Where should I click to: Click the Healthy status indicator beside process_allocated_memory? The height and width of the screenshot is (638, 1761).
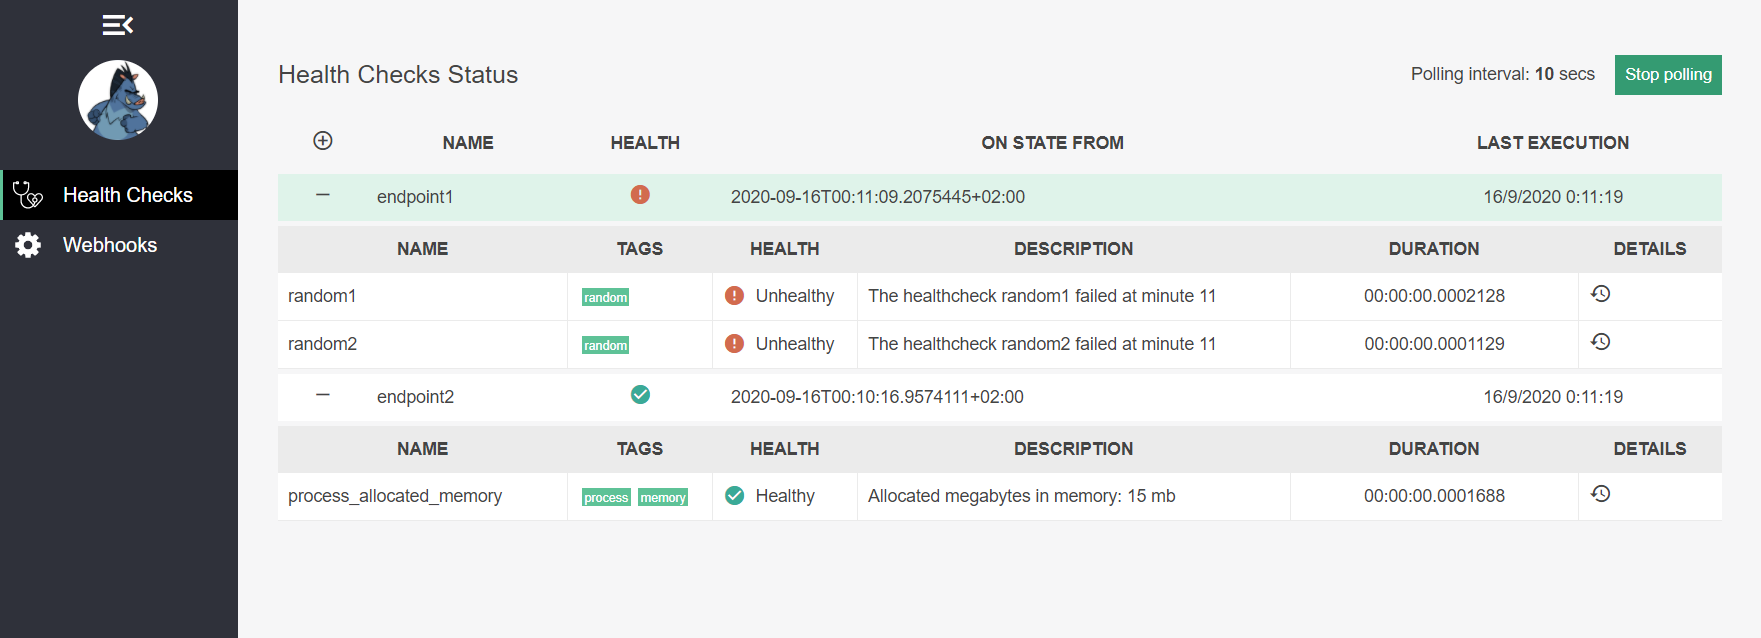pos(734,495)
